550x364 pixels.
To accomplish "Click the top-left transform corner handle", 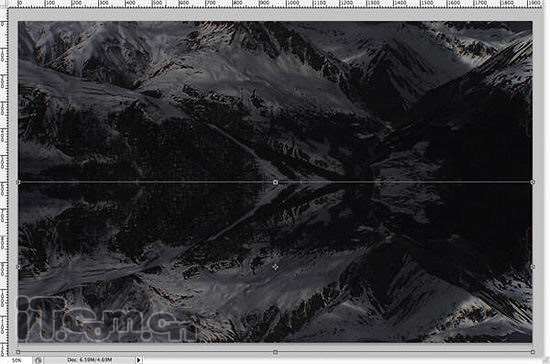I will [18, 182].
